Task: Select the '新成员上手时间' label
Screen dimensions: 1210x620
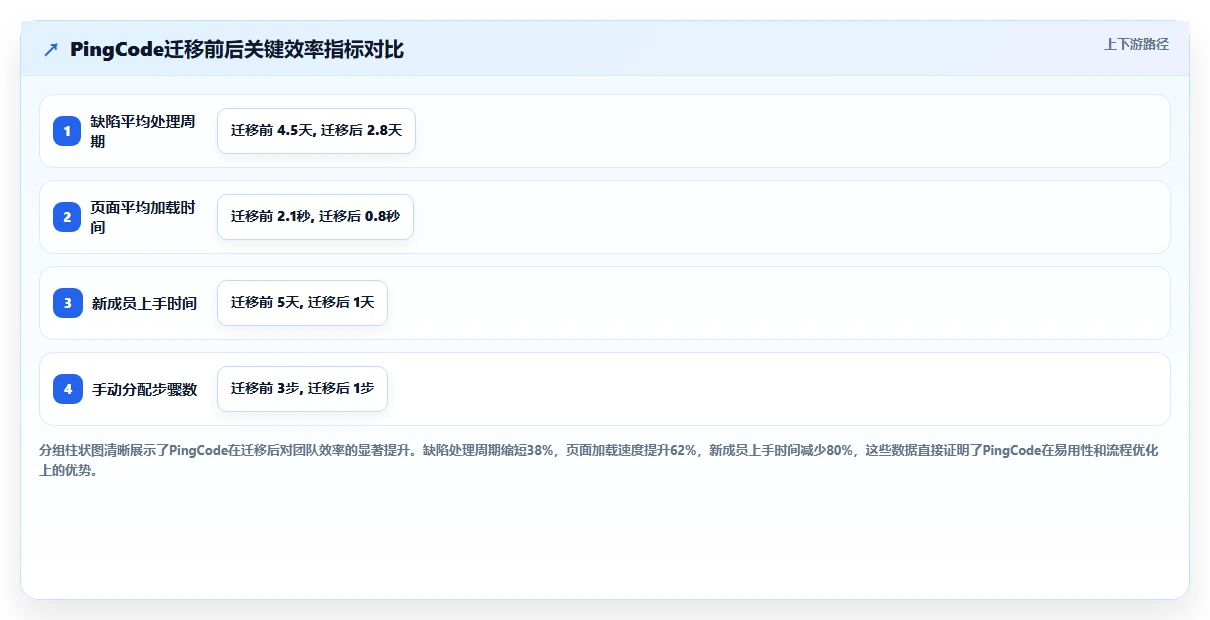Action: point(144,303)
